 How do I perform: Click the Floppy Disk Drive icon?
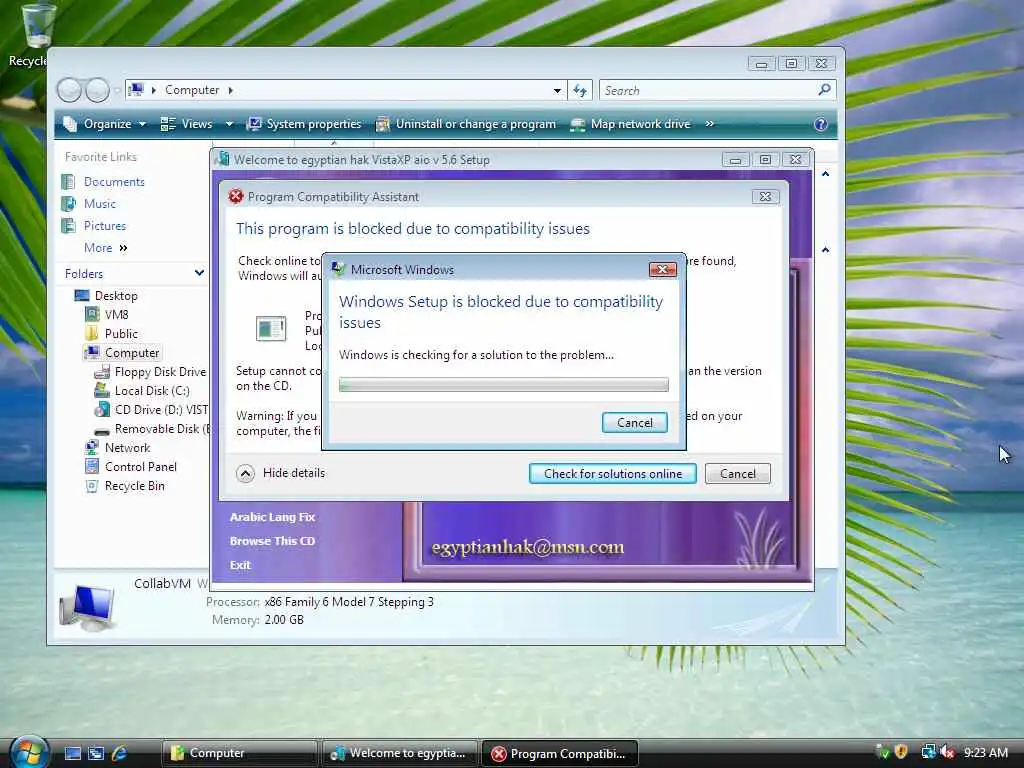pos(102,372)
